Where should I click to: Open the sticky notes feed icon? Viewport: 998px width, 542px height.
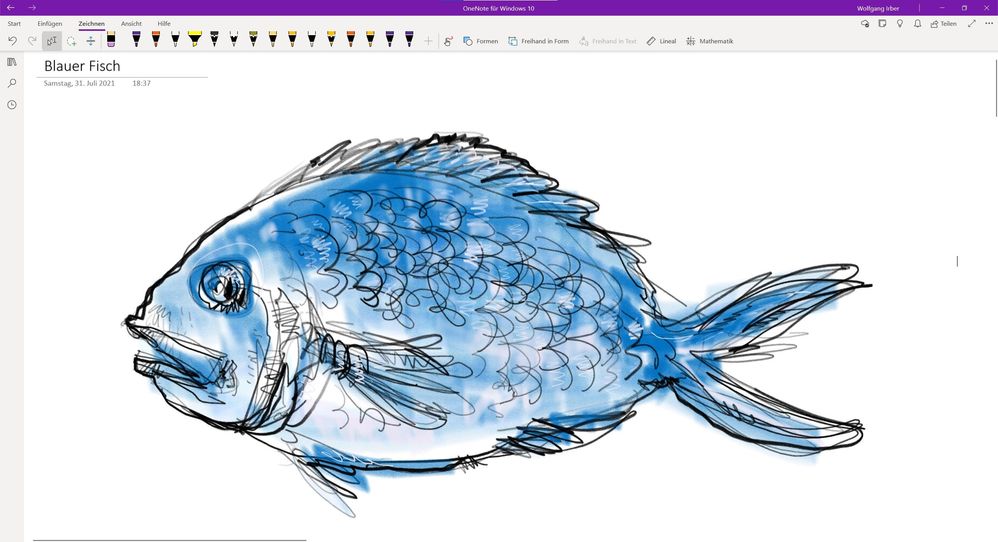coord(882,24)
